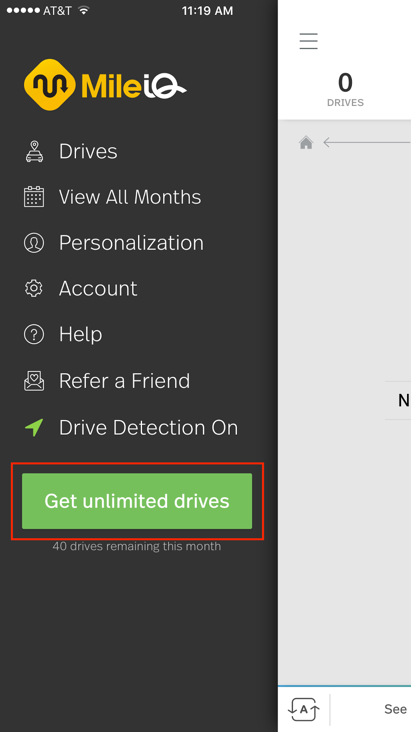Screen dimensions: 411x732
Task: Tap the auto-classify icon at bottom
Action: [304, 710]
